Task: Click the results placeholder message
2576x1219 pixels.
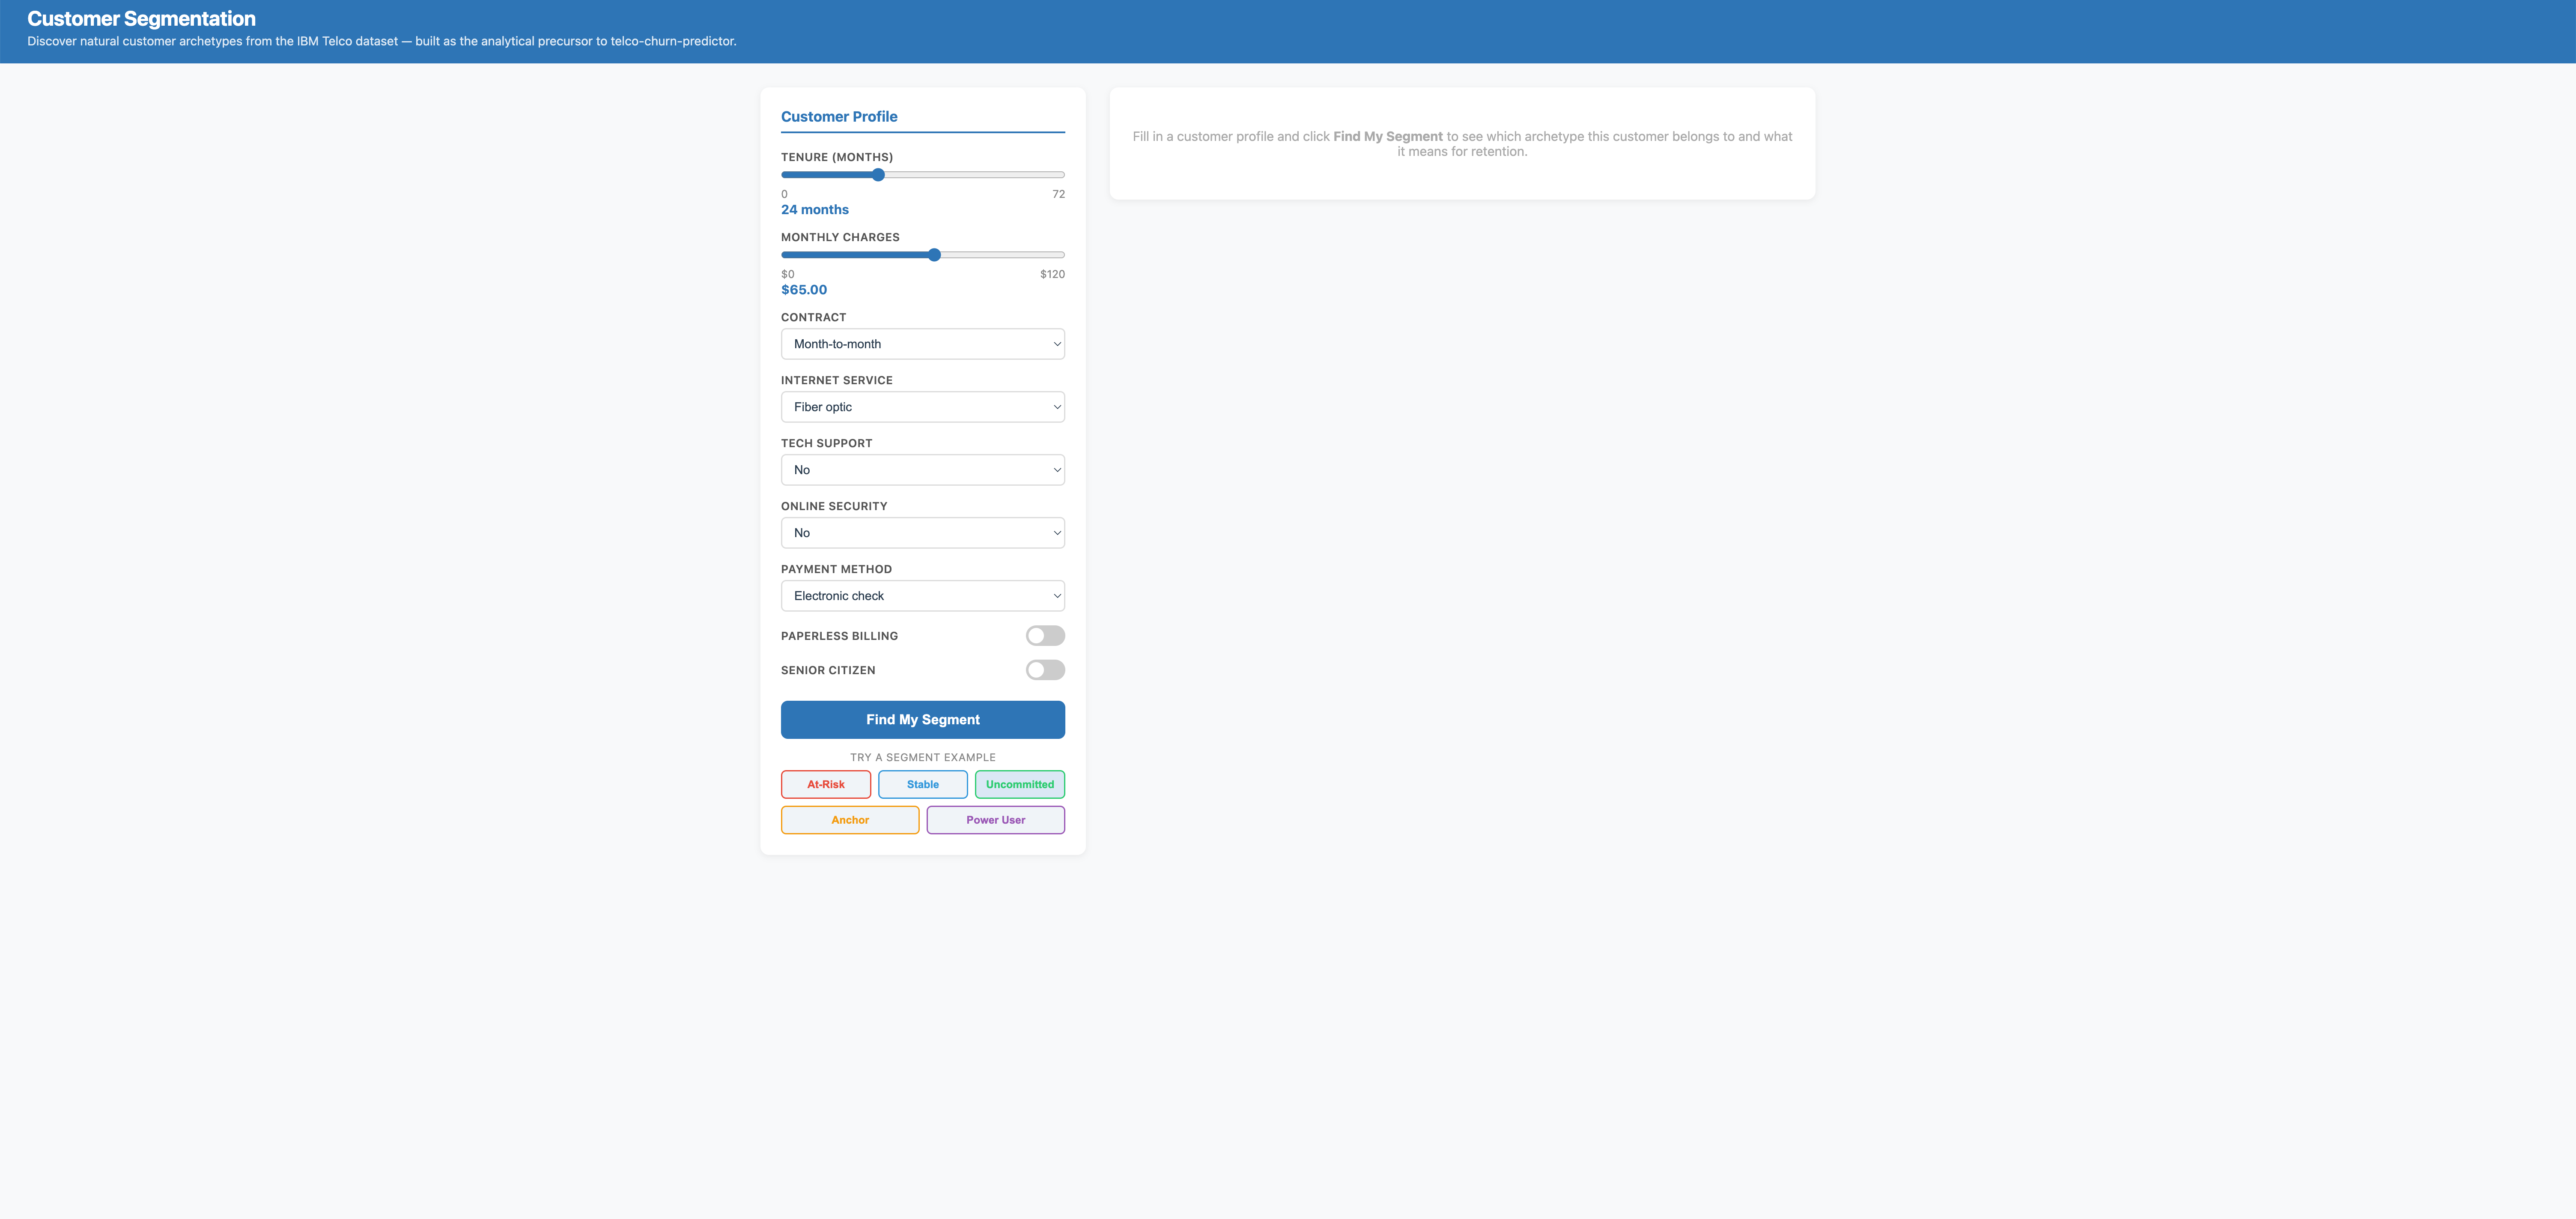Action: 1462,144
